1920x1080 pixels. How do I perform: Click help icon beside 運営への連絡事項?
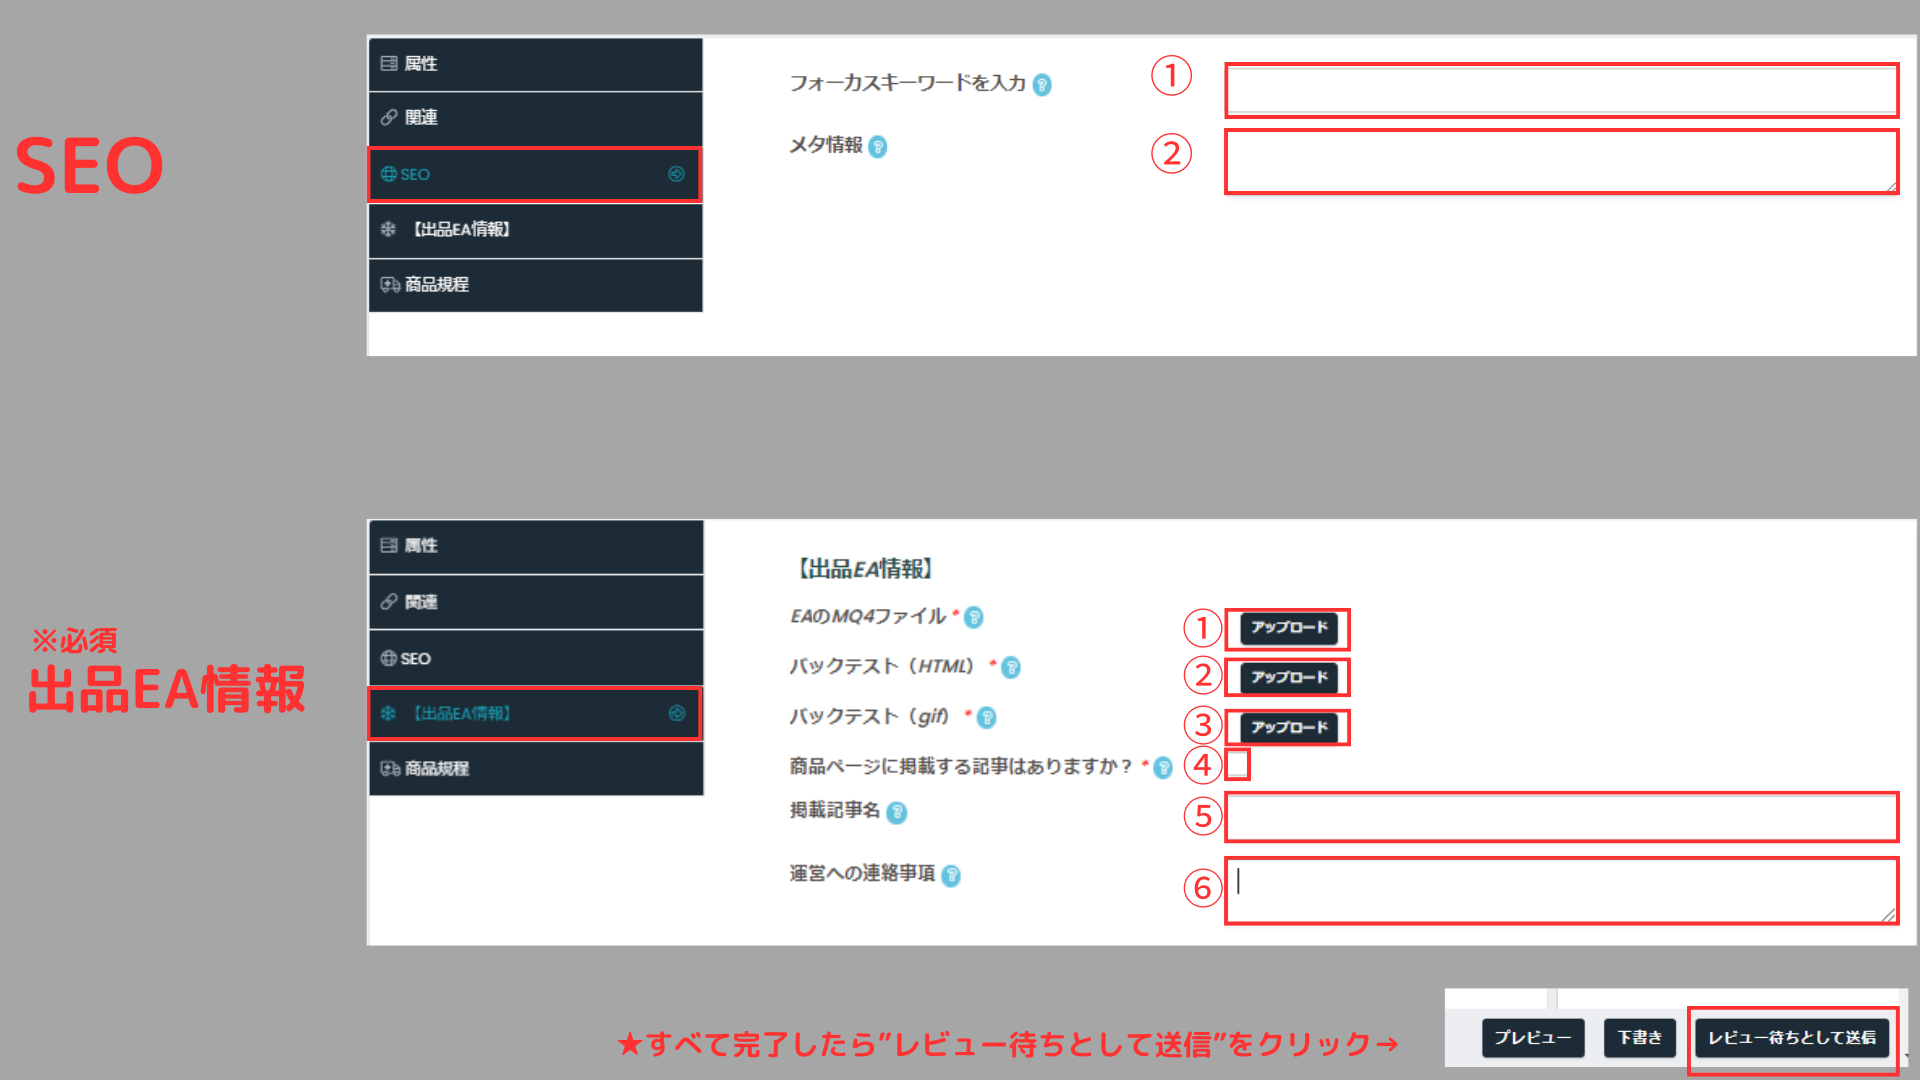pos(951,876)
